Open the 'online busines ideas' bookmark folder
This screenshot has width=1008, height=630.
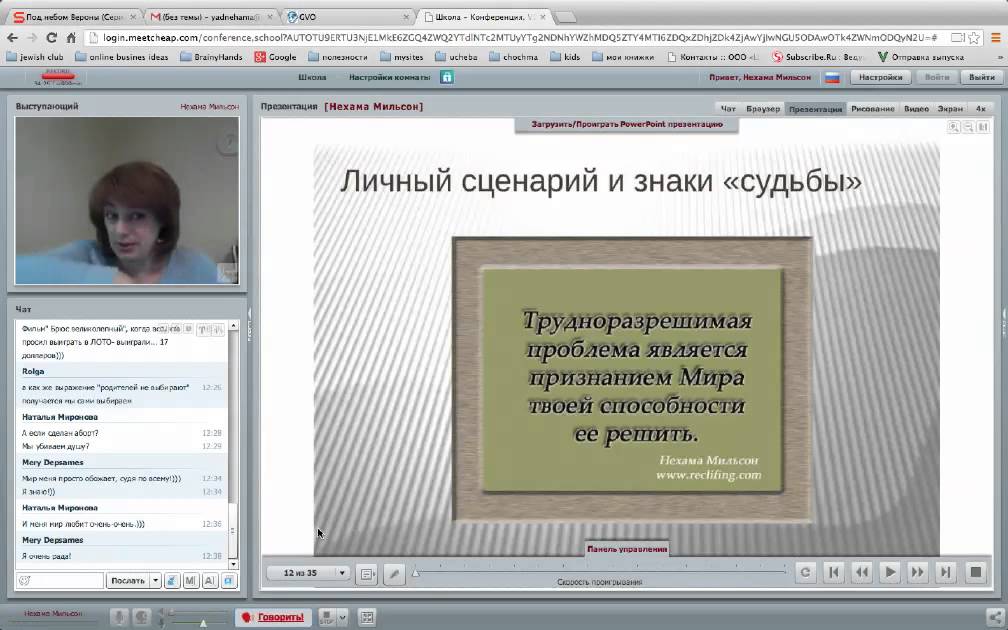(122, 57)
